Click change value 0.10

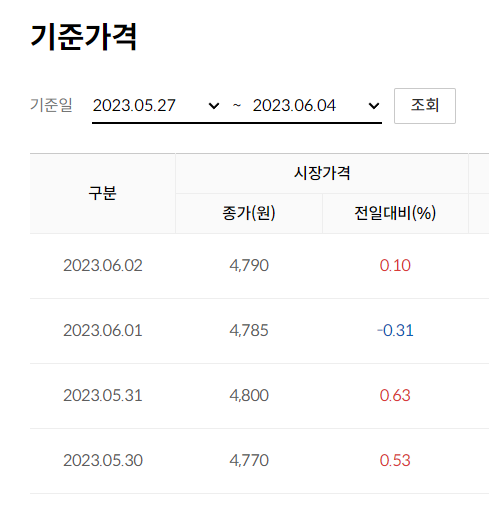(395, 266)
